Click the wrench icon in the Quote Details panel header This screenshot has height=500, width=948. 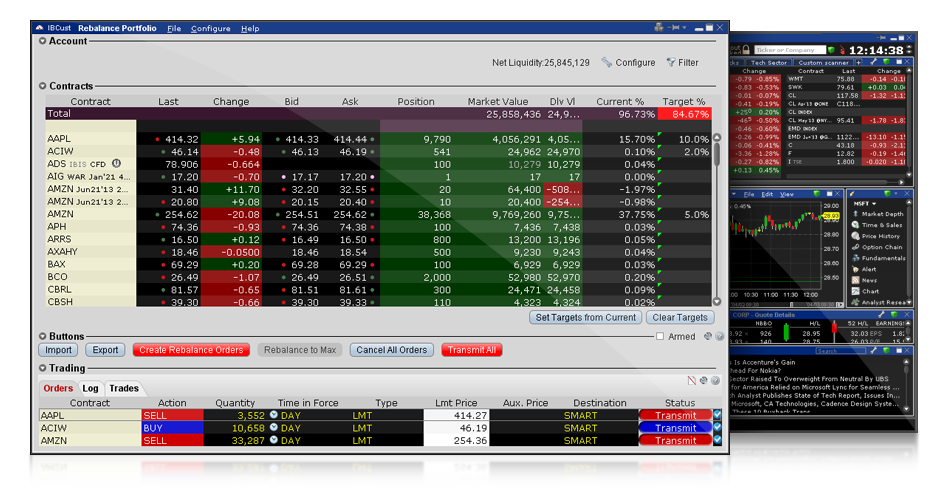pos(882,314)
